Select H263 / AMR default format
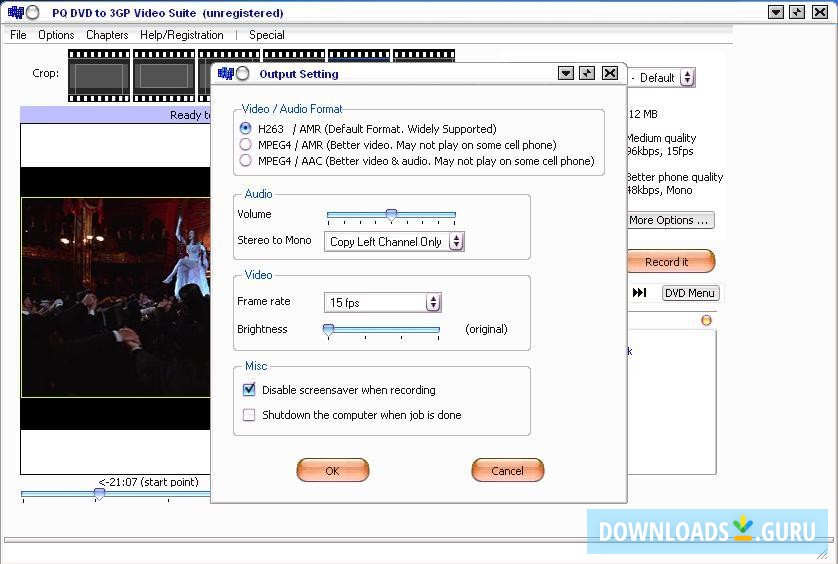838x564 pixels. pos(245,128)
